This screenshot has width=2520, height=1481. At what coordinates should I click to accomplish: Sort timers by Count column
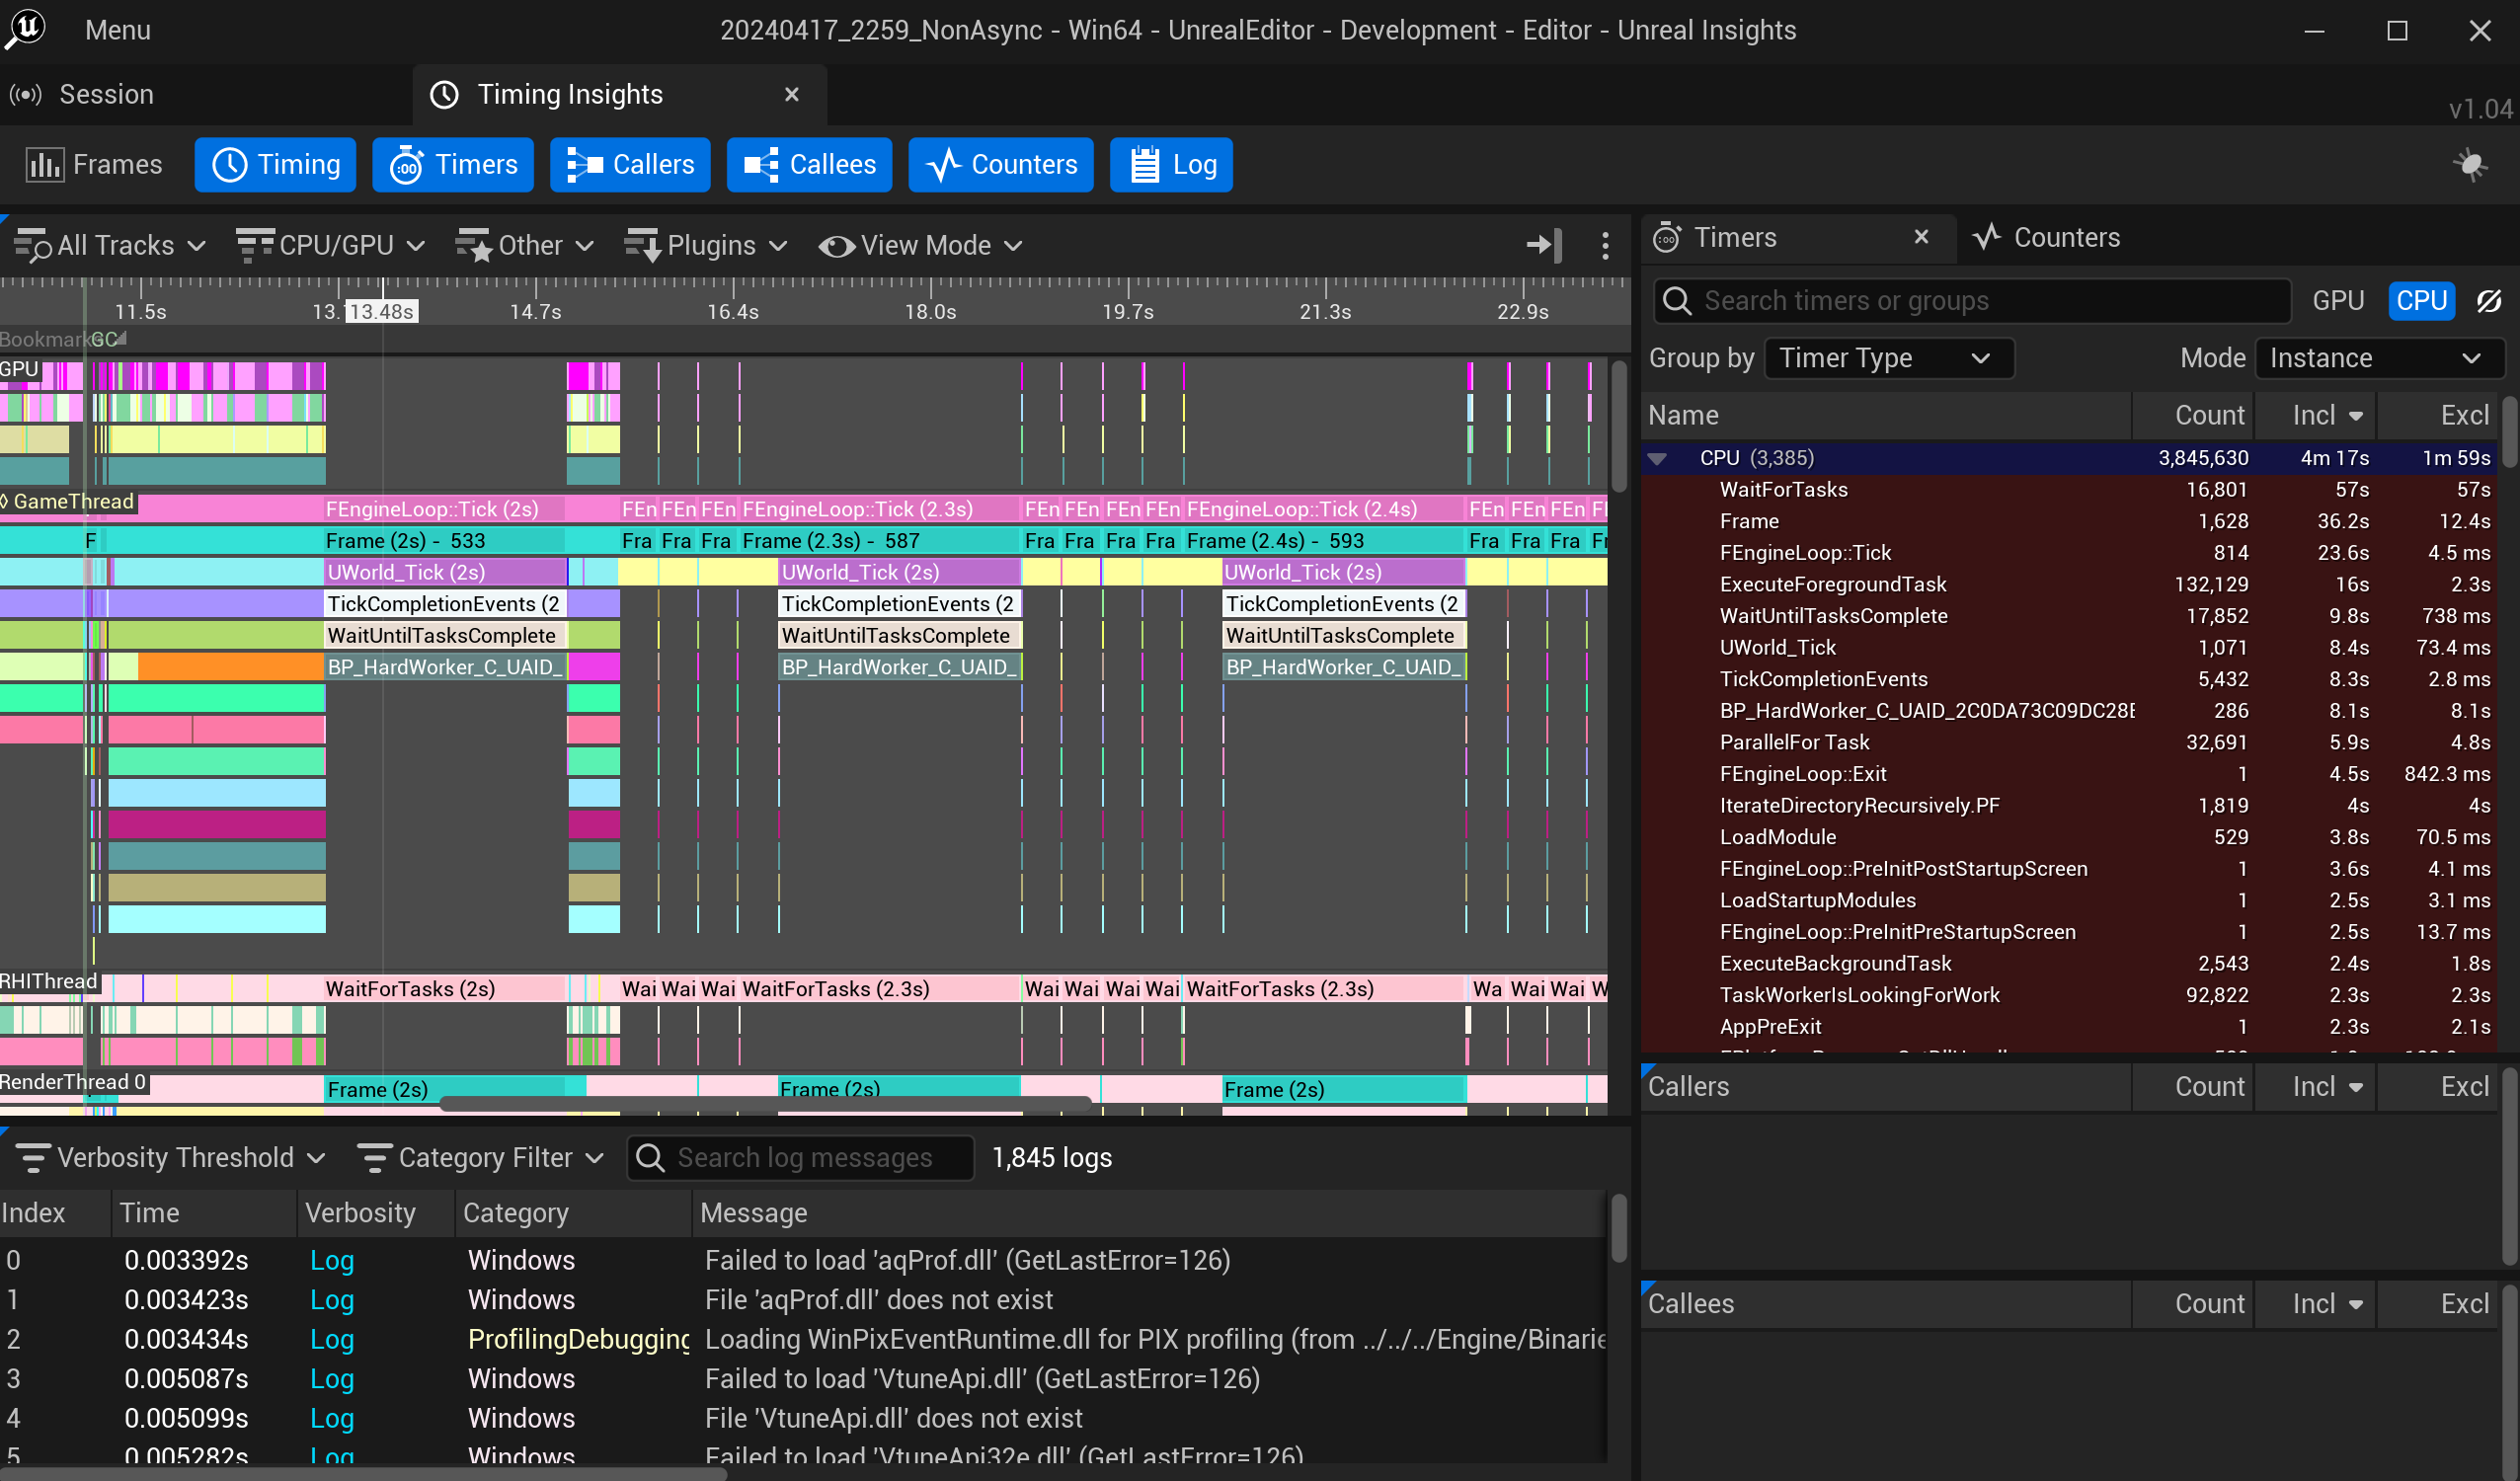click(2192, 415)
